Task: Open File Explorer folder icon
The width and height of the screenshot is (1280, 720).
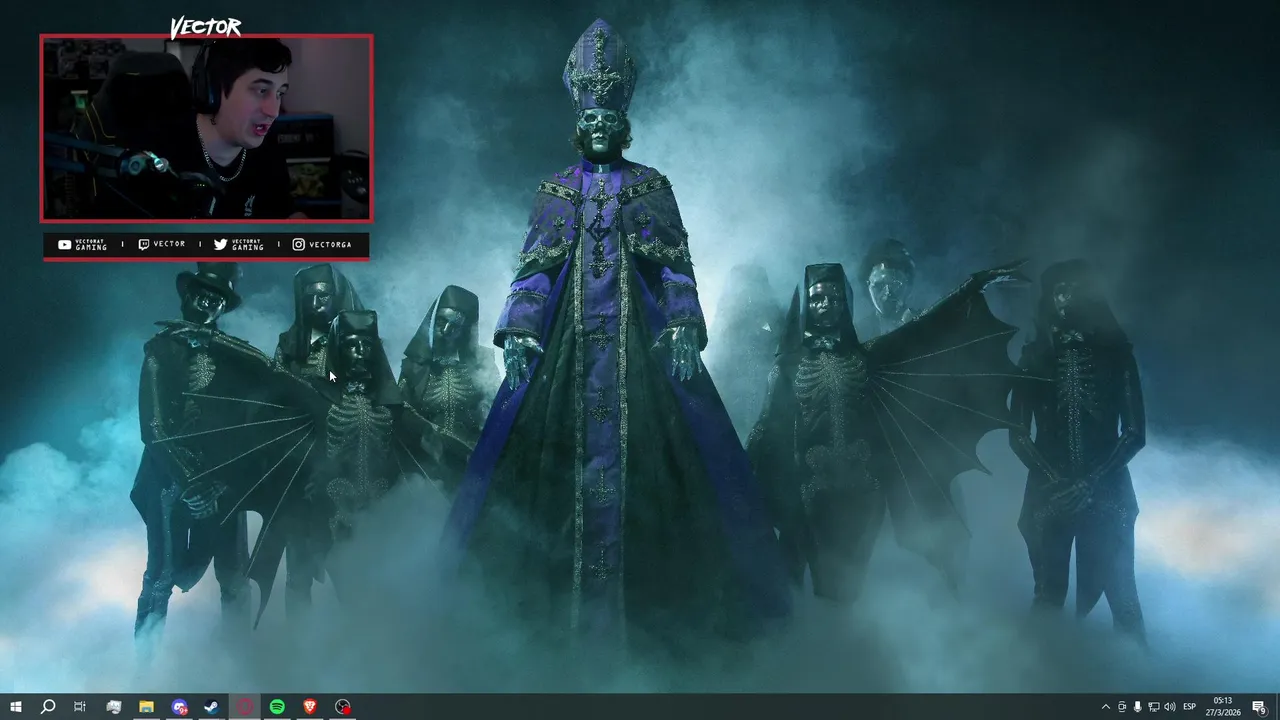Action: [146, 707]
